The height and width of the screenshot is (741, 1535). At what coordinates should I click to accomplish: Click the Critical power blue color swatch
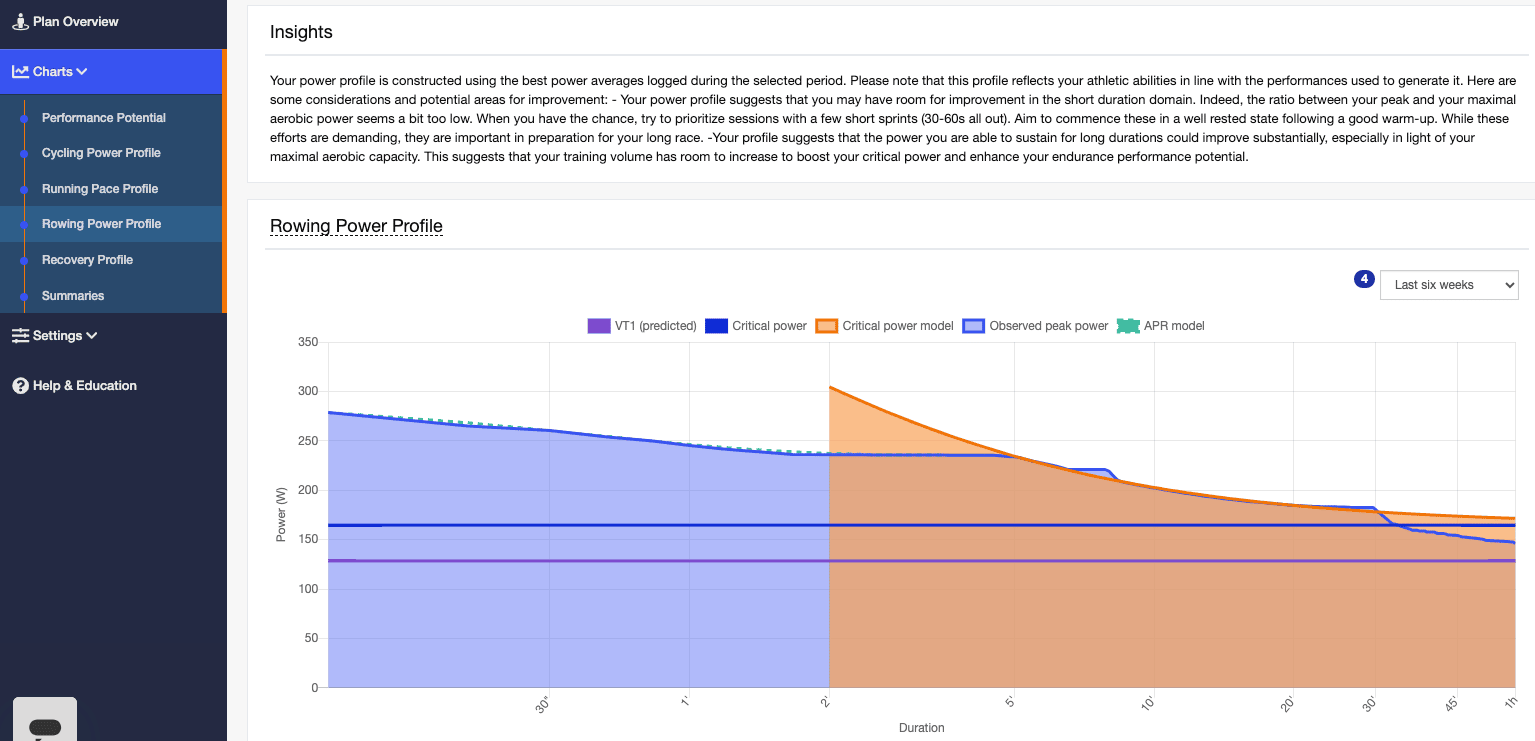tap(716, 326)
